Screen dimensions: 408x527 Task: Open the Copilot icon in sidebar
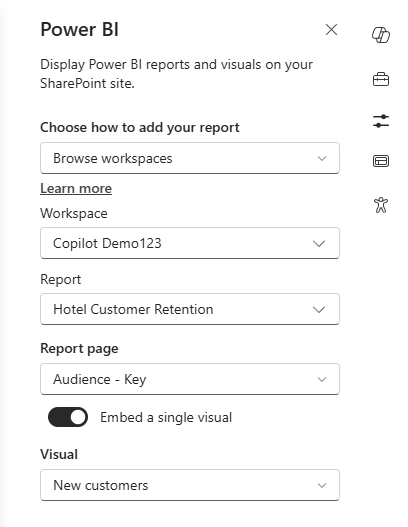381,35
